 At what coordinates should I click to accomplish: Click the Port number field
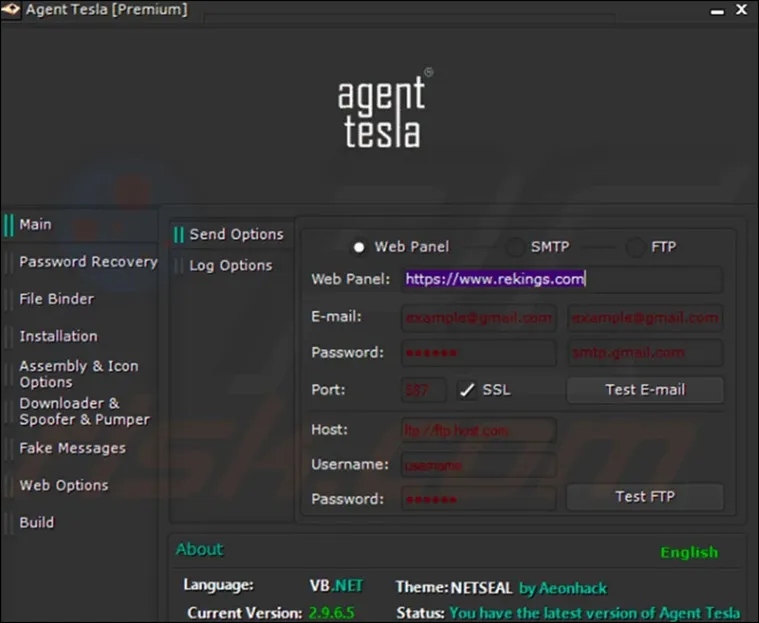(424, 390)
